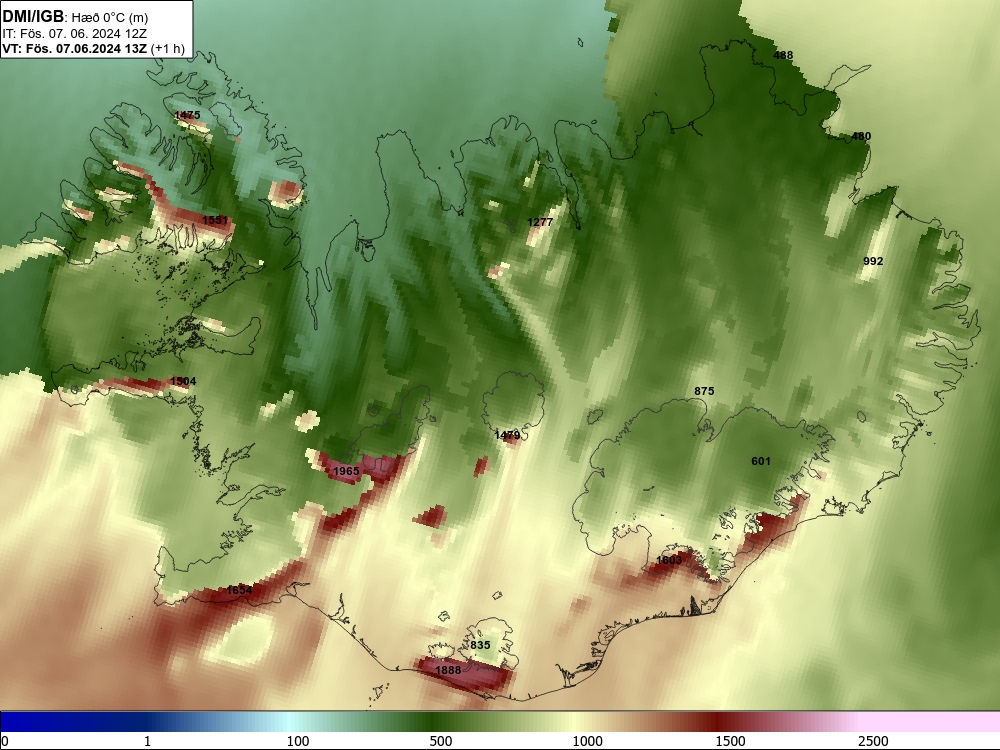Viewport: 1000px width, 750px height.
Task: Click the 601 value on the map
Action: coord(761,461)
